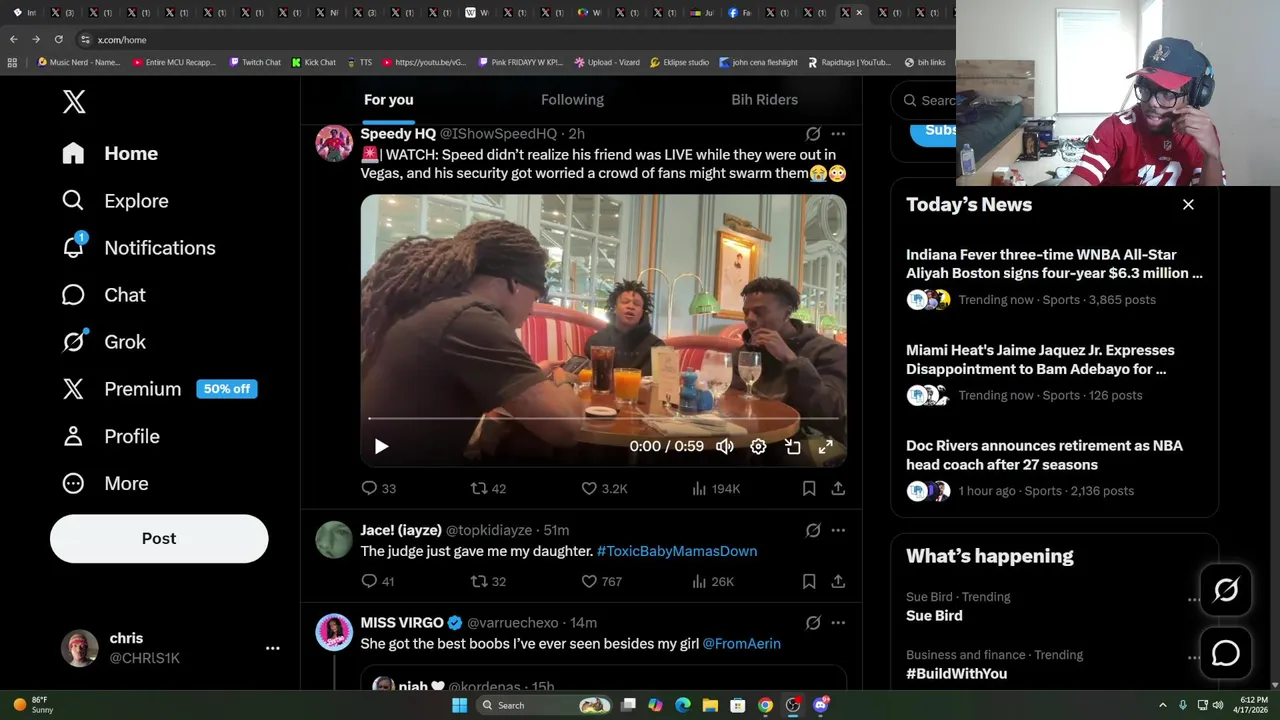Screen dimensions: 1280x720
Task: Reload the page in browser
Action: click(x=58, y=39)
